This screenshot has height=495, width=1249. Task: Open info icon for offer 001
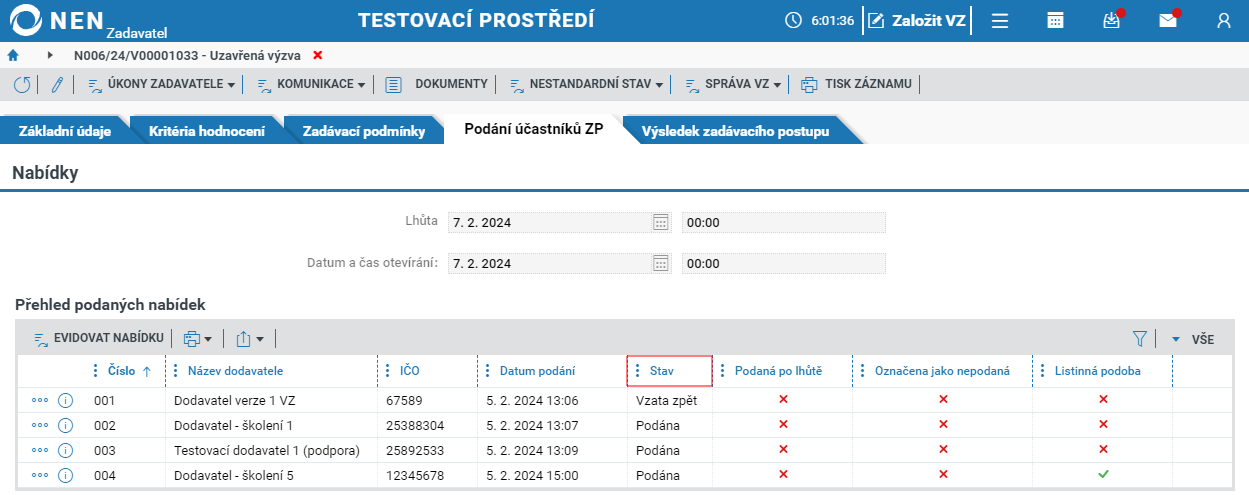pyautogui.click(x=66, y=400)
